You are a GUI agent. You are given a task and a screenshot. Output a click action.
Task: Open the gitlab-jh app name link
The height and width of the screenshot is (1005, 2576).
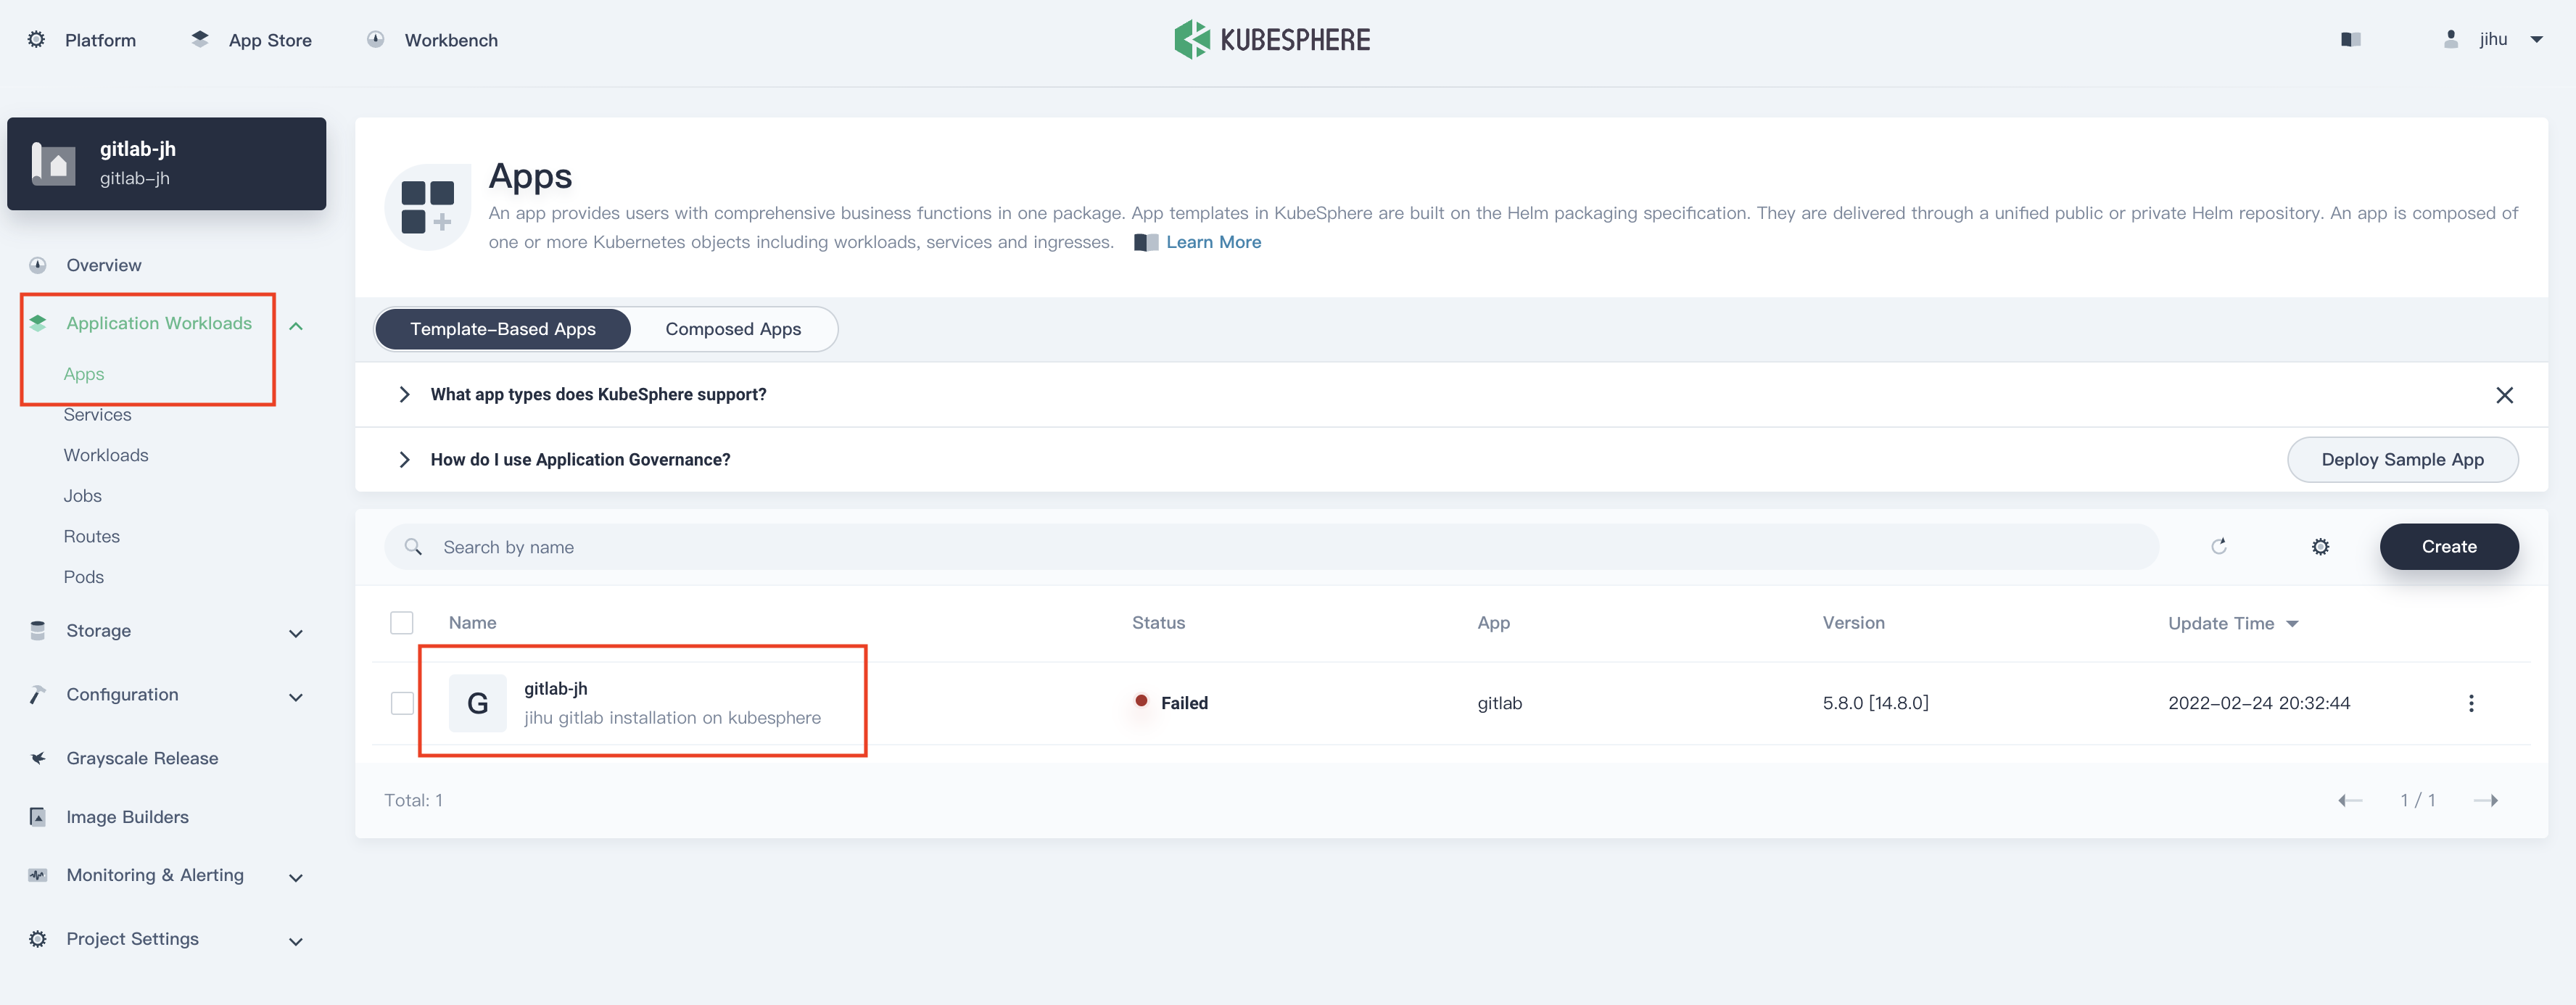point(556,689)
